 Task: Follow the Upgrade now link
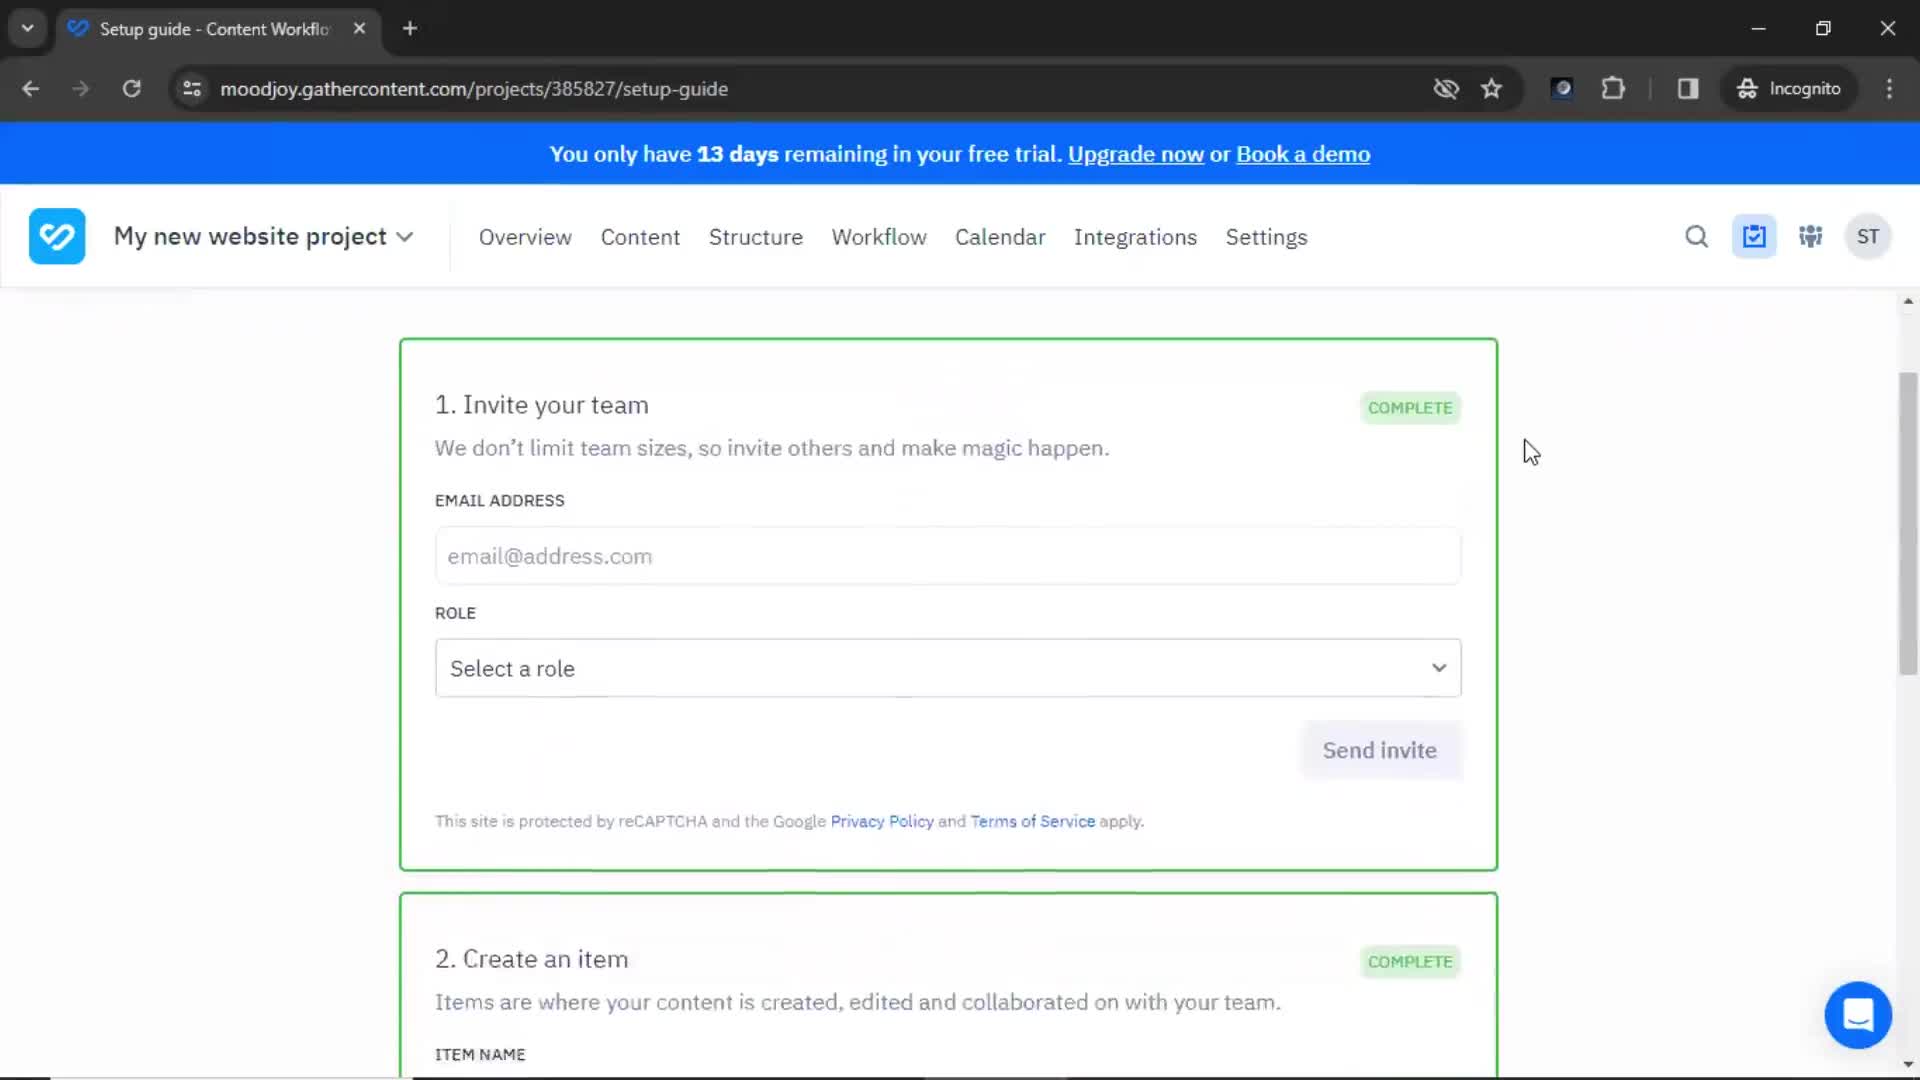click(1135, 154)
